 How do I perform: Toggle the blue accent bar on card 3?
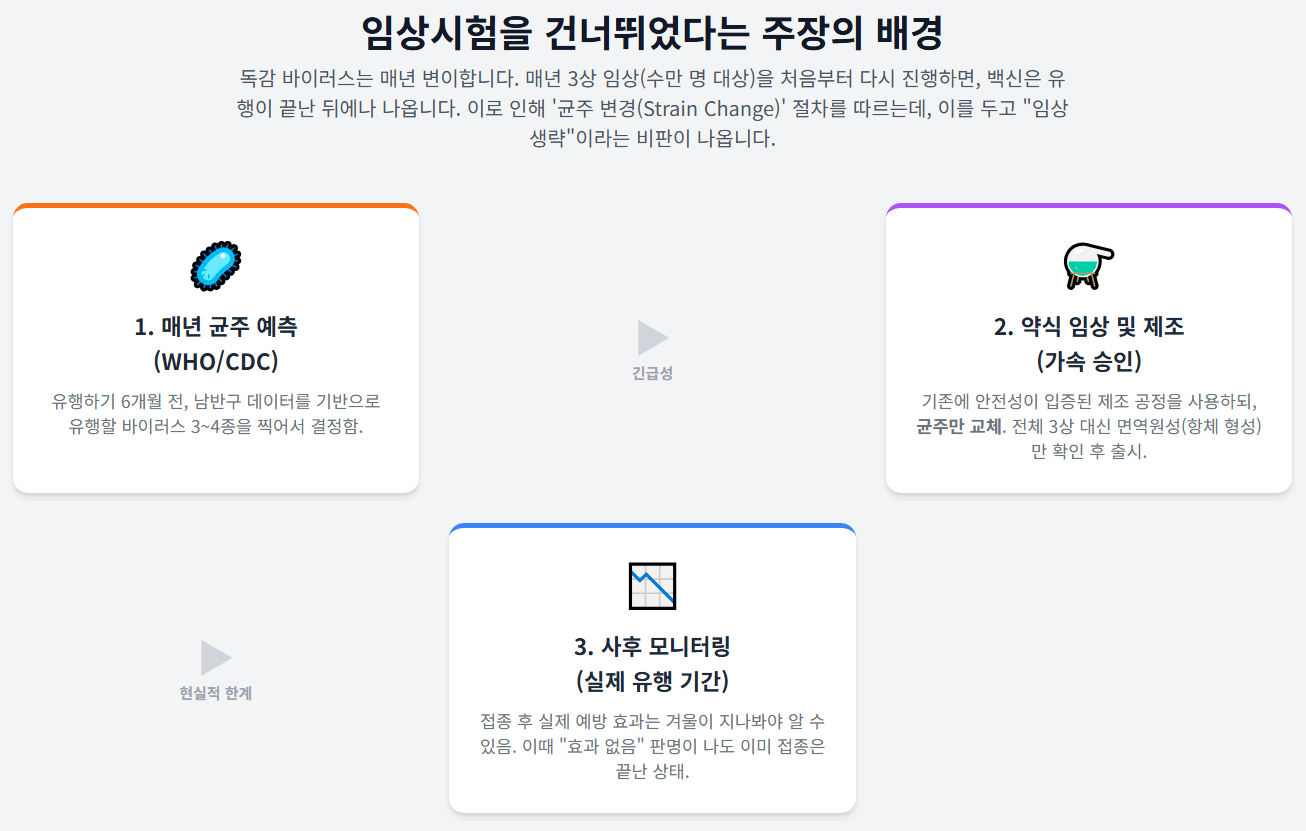(655, 527)
